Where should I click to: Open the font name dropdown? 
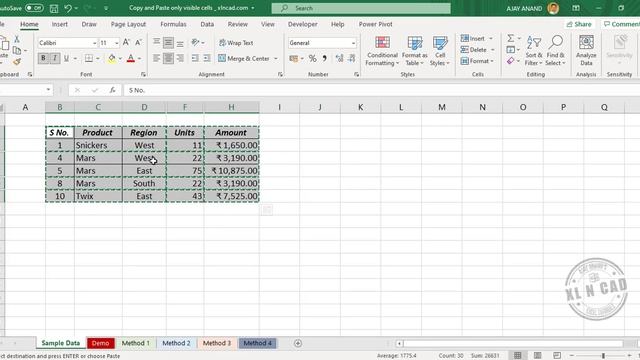[x=94, y=43]
